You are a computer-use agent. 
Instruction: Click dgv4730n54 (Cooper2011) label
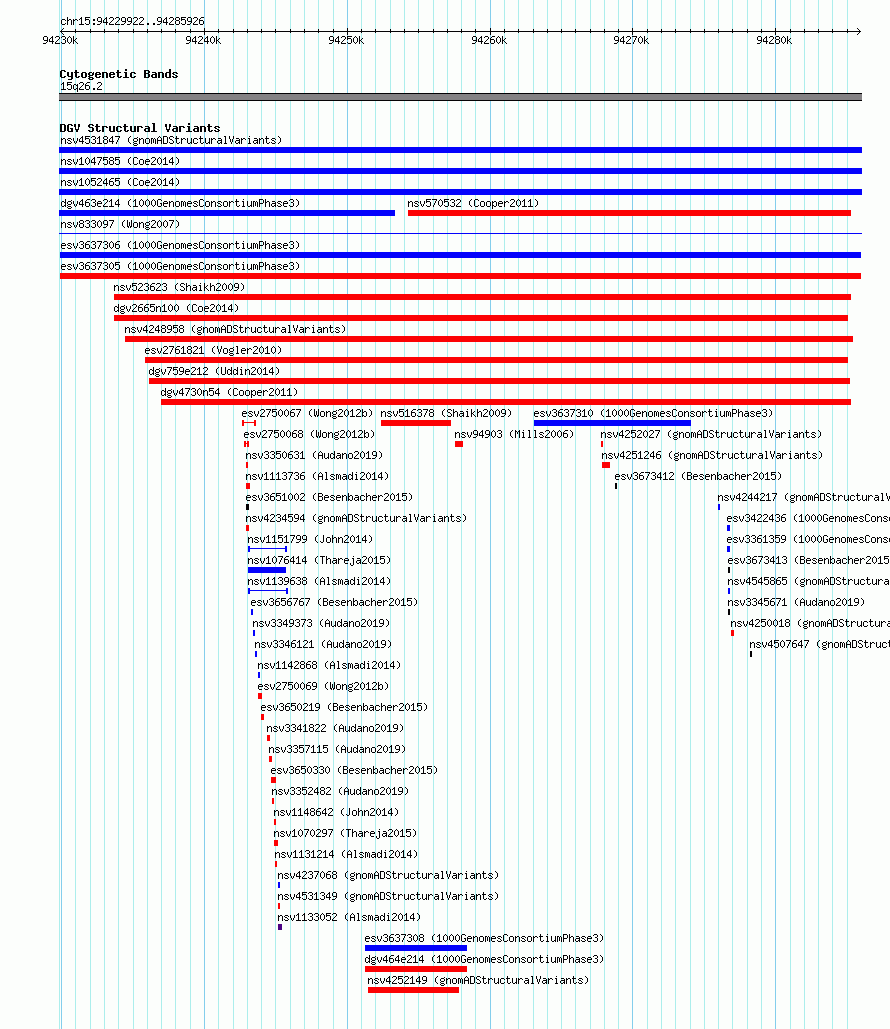229,392
